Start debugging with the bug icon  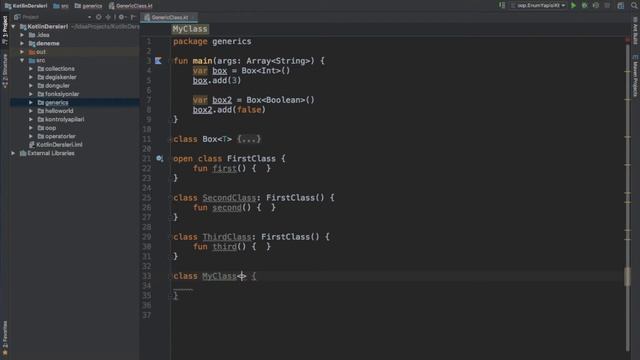584,5
